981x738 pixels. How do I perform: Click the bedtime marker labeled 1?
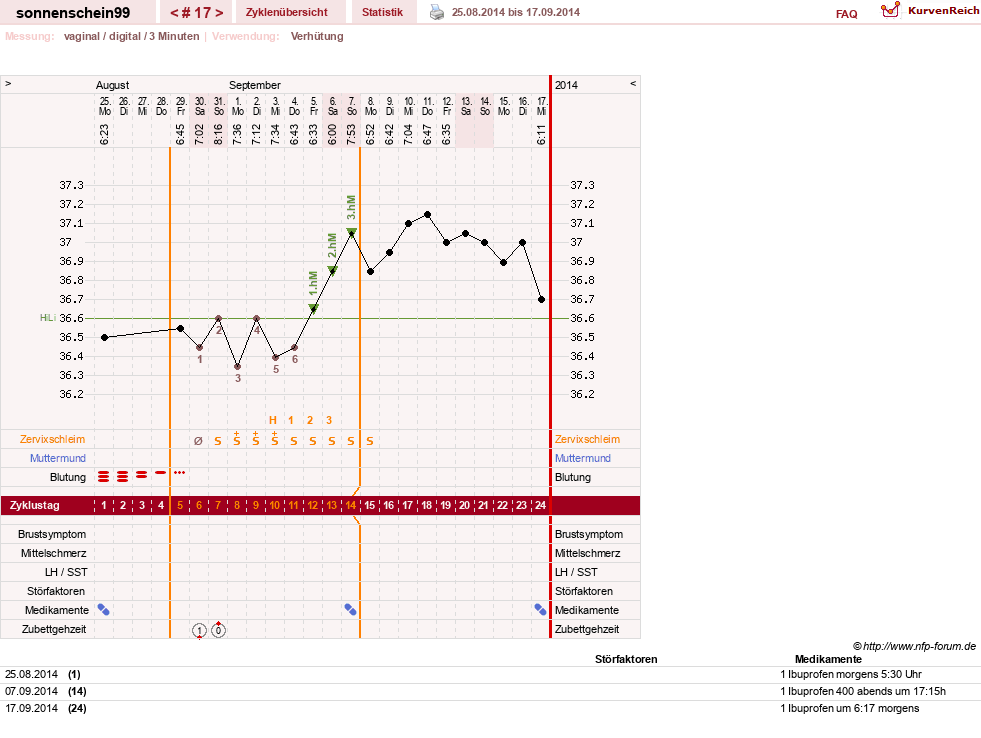click(199, 630)
